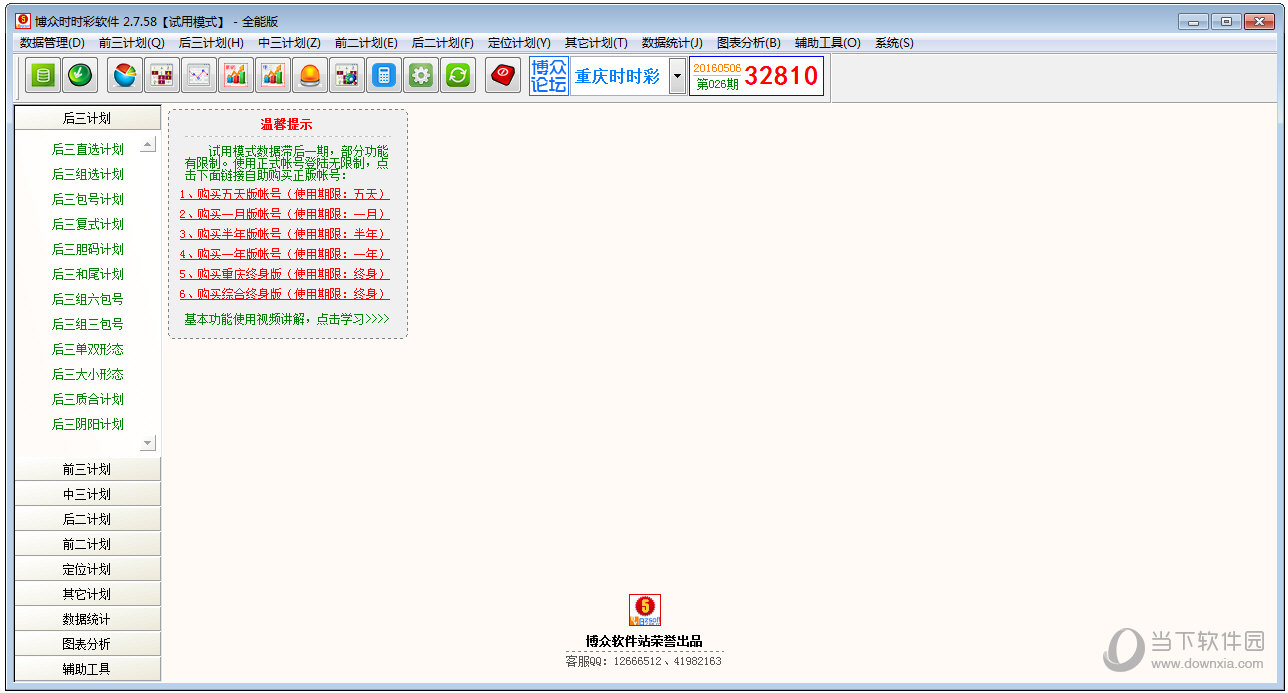Select 后三单双形态 in the sidebar
Screen dimensions: 1288x693
[x=88, y=349]
